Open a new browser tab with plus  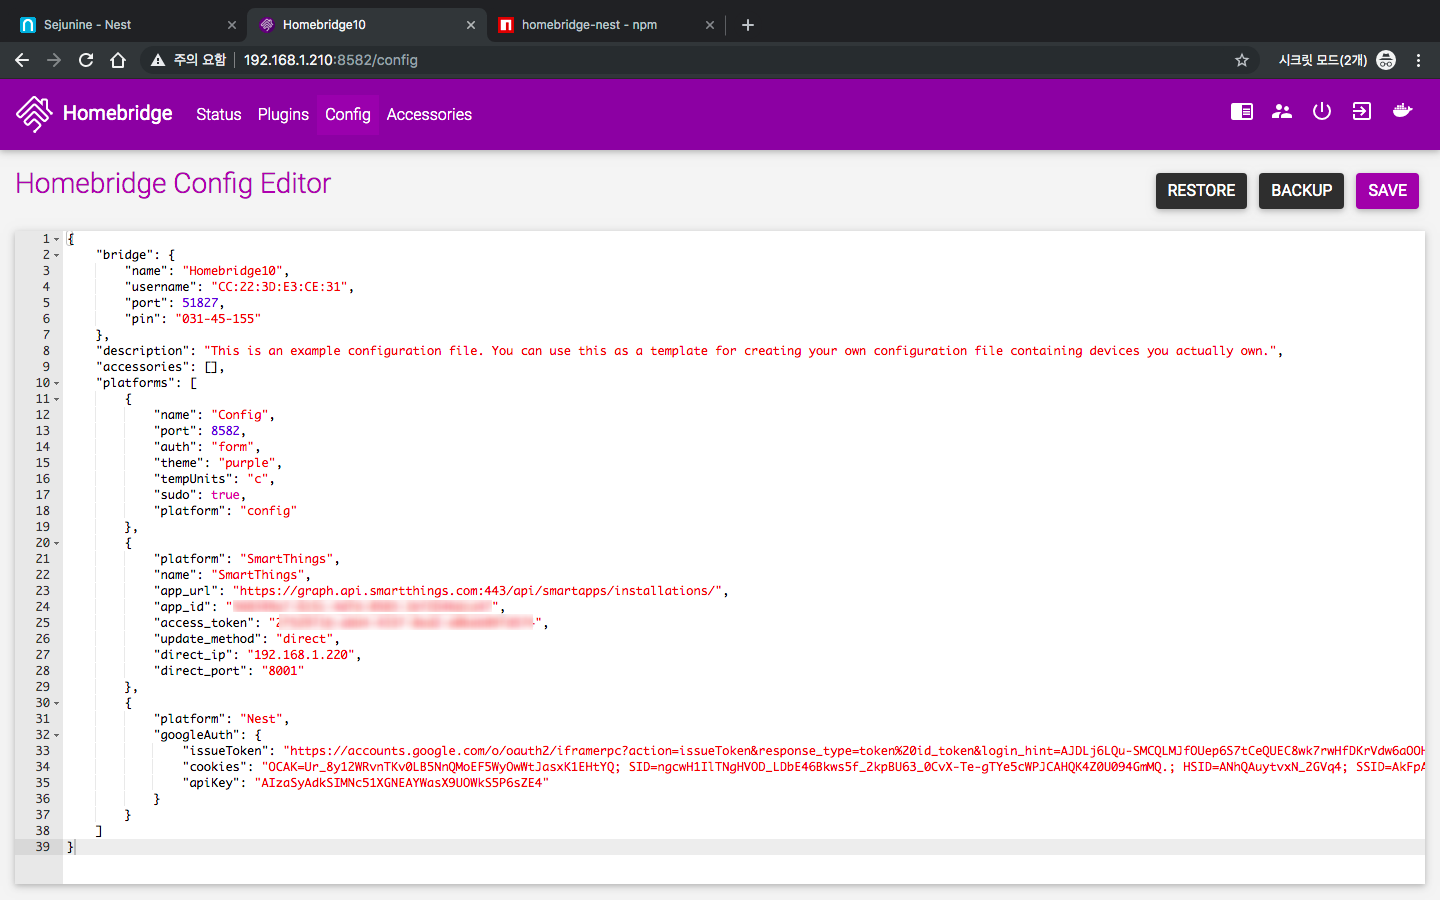[x=748, y=25]
